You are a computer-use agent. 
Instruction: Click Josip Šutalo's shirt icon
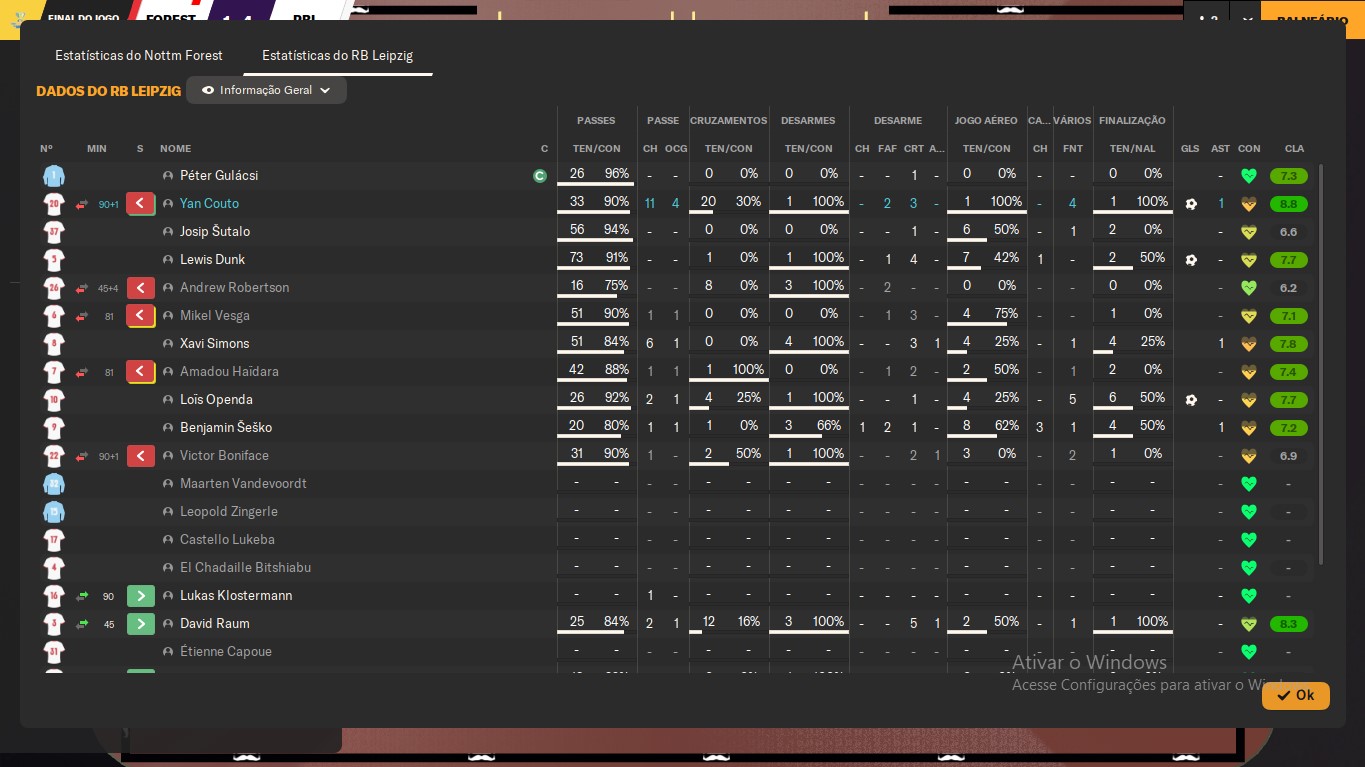54,232
